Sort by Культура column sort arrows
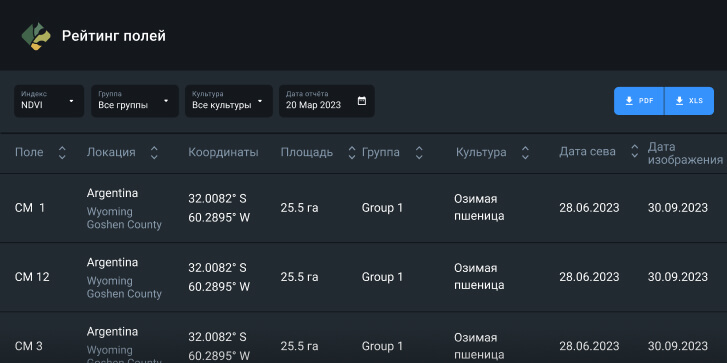The image size is (727, 363). click(525, 153)
